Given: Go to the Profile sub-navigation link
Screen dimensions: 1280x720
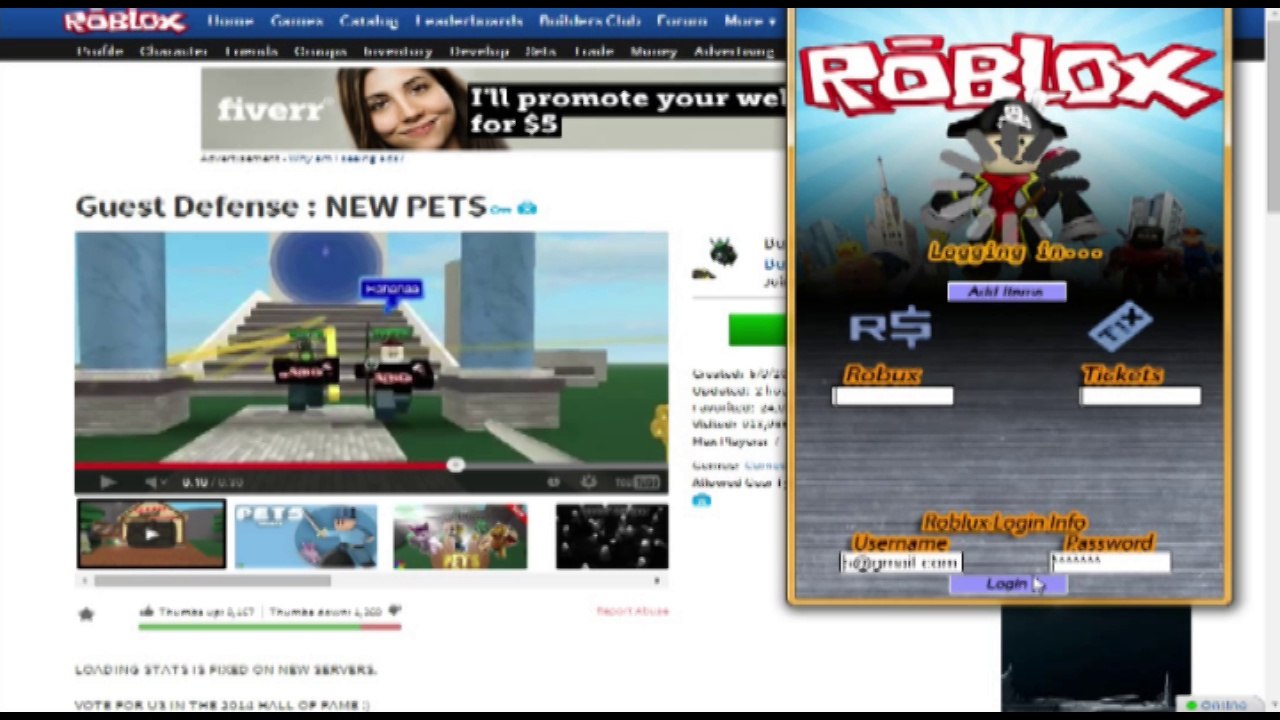Looking at the screenshot, I should pos(101,51).
